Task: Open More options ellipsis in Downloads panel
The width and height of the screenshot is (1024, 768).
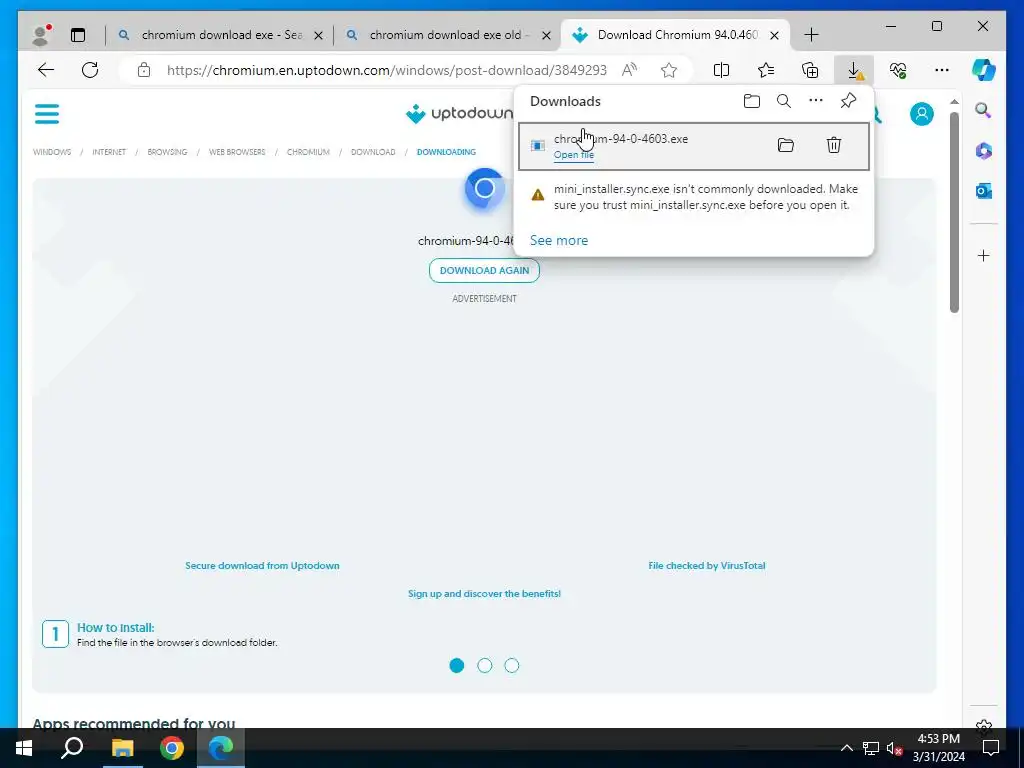Action: [x=816, y=101]
